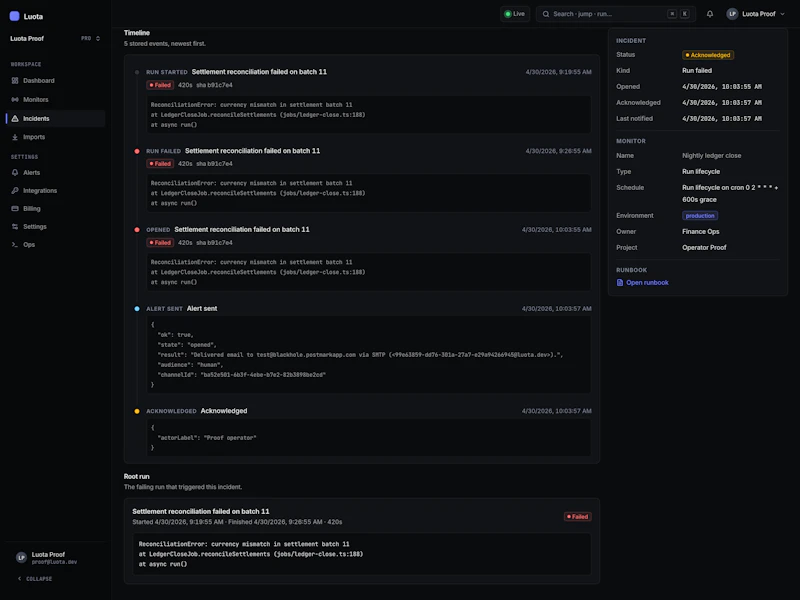Open the Settings sliders icon
Screen dimensions: 800x600
coord(15,227)
